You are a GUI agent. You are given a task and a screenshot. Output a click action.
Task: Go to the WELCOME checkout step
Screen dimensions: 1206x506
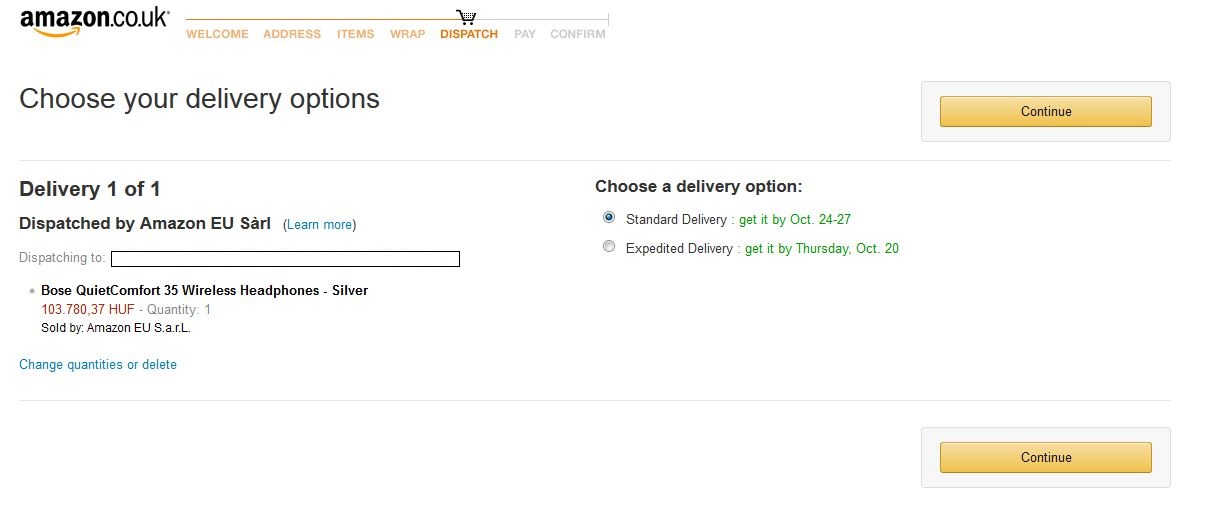coord(217,34)
